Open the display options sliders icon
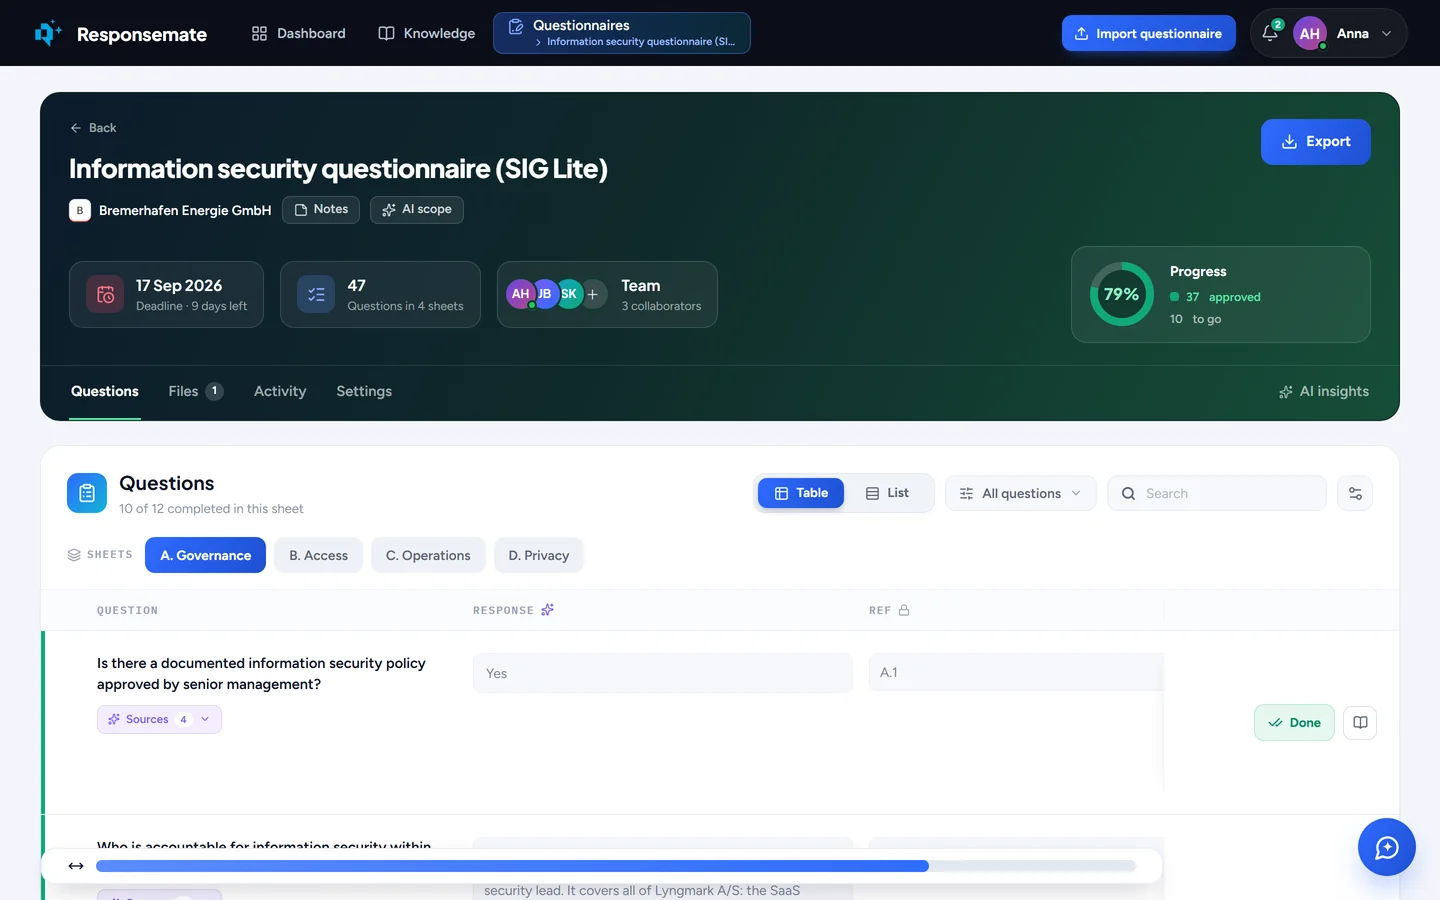Viewport: 1440px width, 900px height. pyautogui.click(x=1355, y=493)
